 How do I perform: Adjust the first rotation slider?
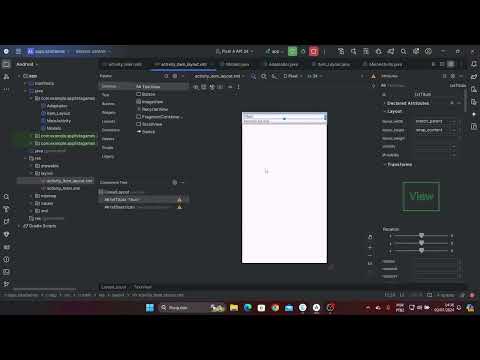pos(421,236)
